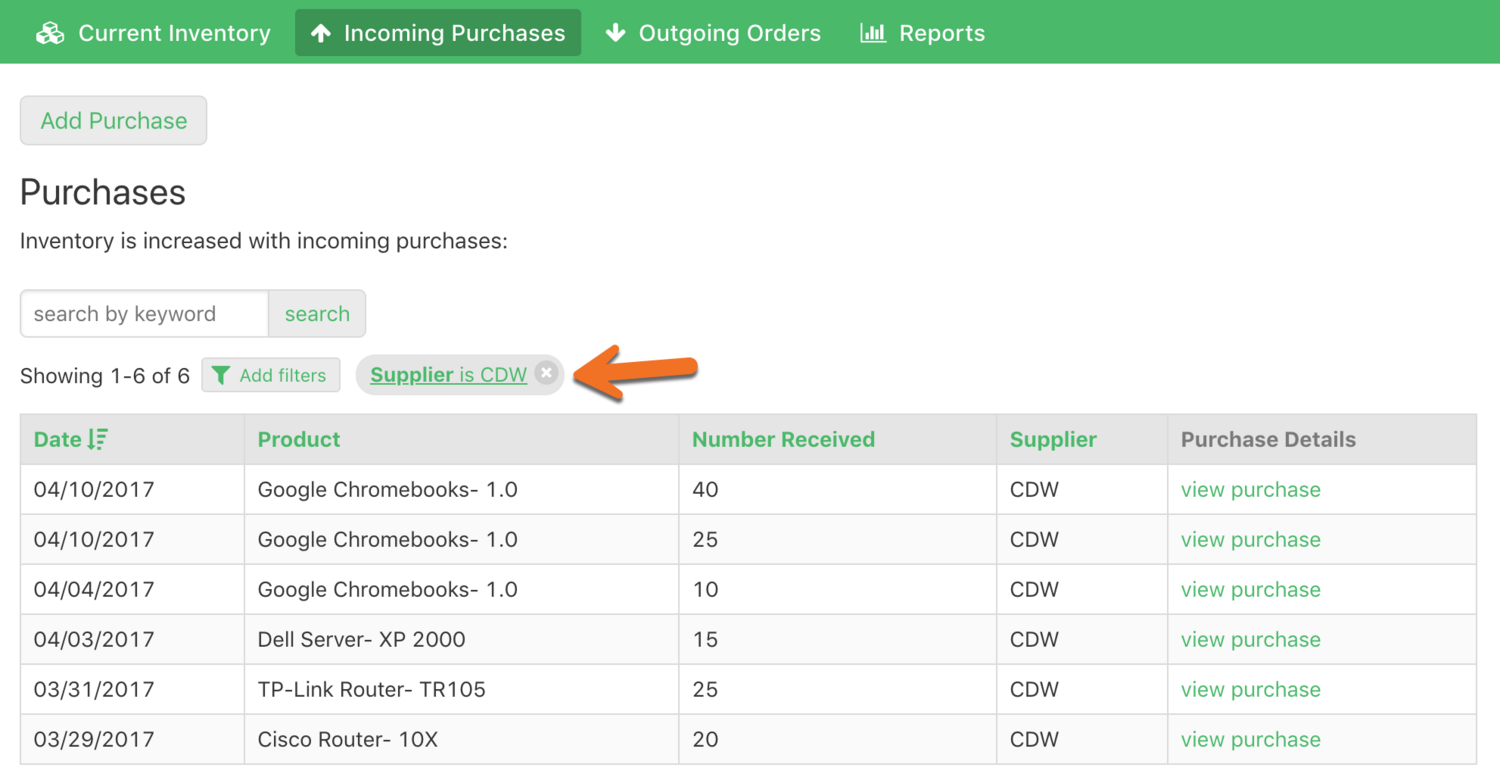
Task: Switch to Outgoing Orders tab
Action: [x=713, y=33]
